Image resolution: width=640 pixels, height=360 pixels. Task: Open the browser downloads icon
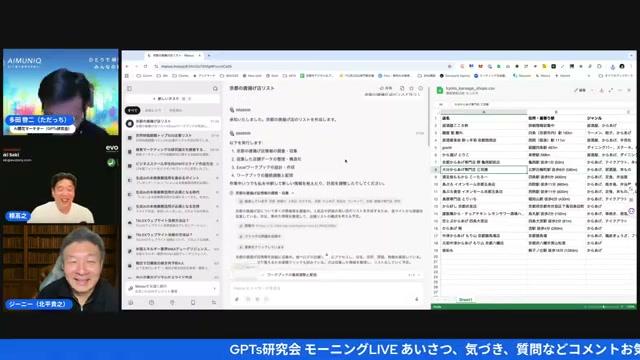[x=613, y=66]
